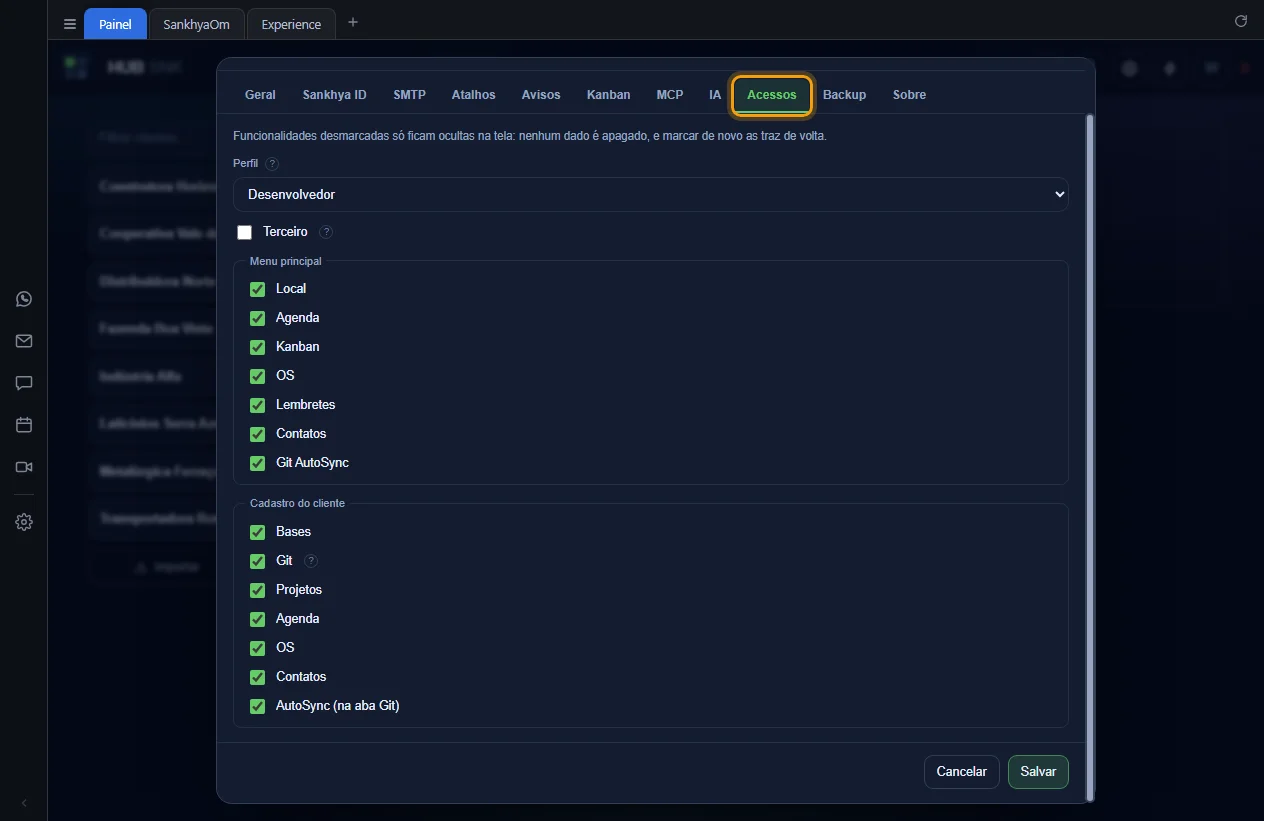Uncheck the Projetos checkbox
This screenshot has height=821, width=1264.
pyautogui.click(x=258, y=590)
